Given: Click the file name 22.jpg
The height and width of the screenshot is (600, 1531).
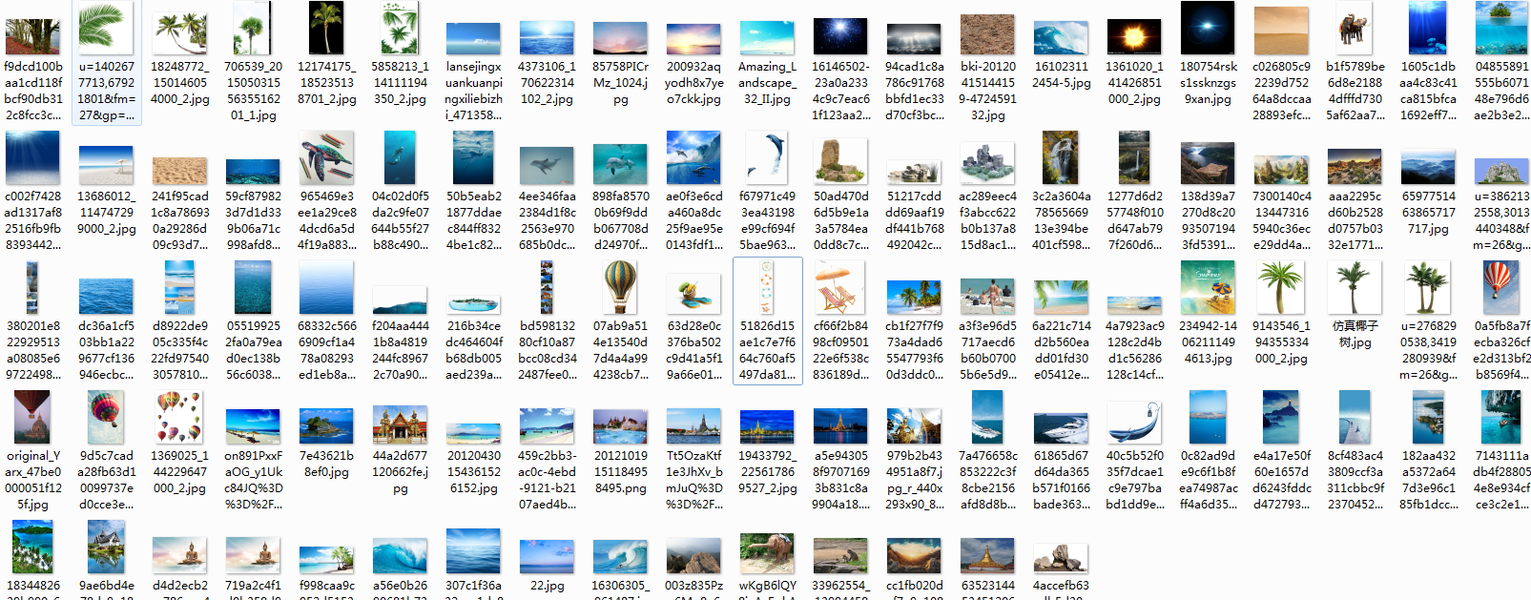Looking at the screenshot, I should (x=547, y=586).
